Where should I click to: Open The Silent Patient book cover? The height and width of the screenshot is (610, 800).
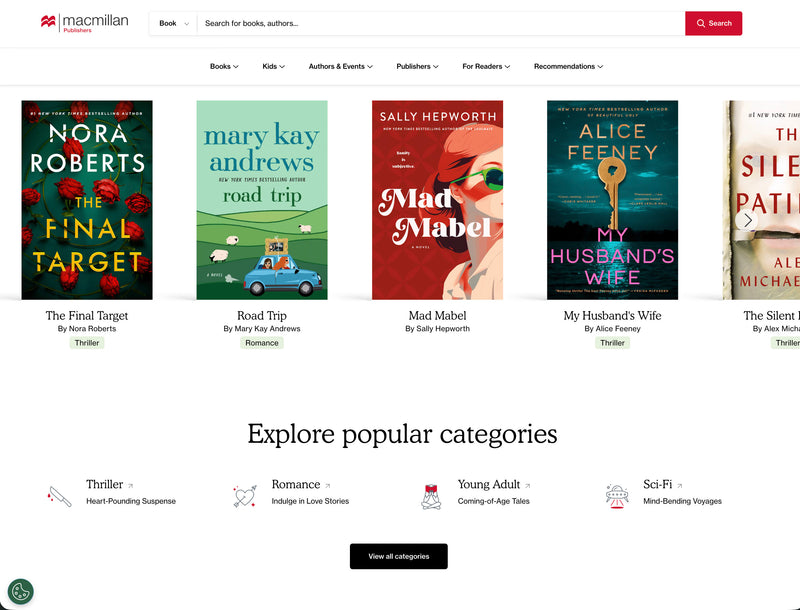point(761,200)
